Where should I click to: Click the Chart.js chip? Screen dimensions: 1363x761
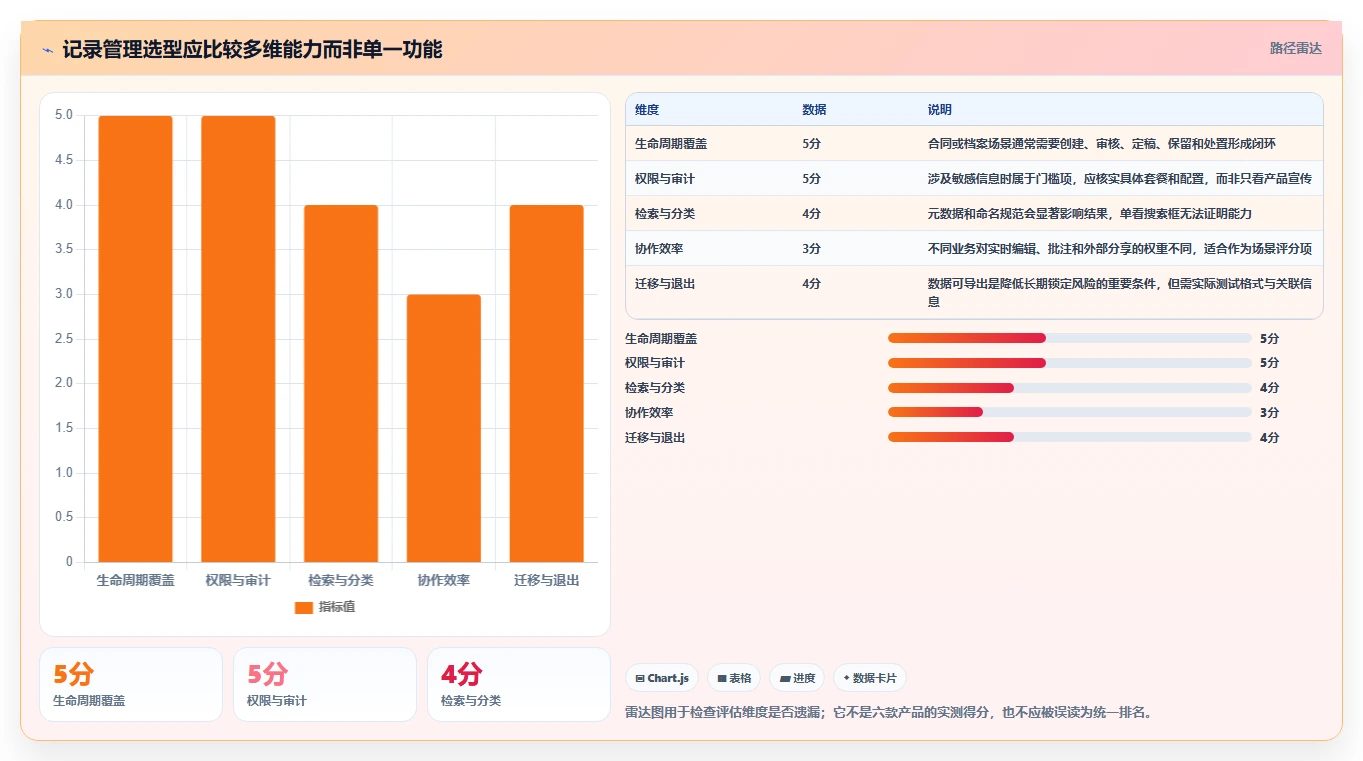click(662, 678)
